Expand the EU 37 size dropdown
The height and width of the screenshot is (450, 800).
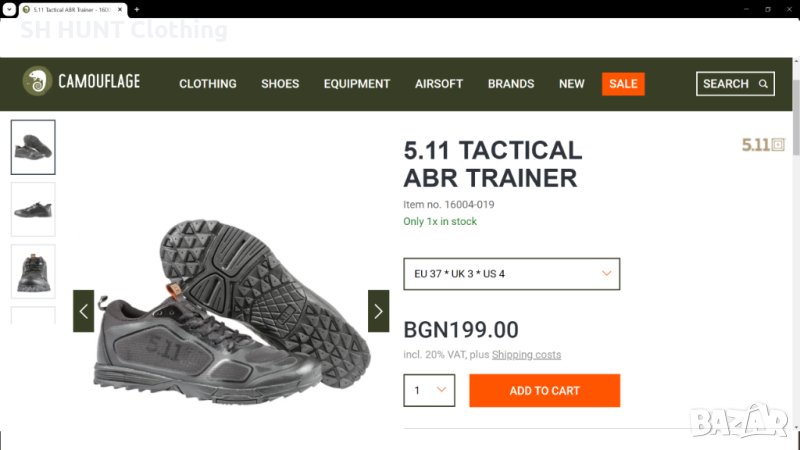(511, 274)
